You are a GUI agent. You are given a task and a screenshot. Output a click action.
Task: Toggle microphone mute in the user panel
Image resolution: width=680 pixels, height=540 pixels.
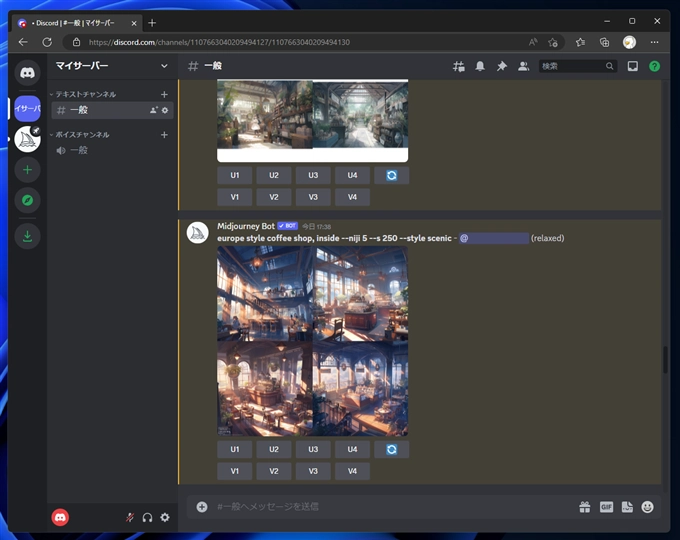pyautogui.click(x=130, y=517)
